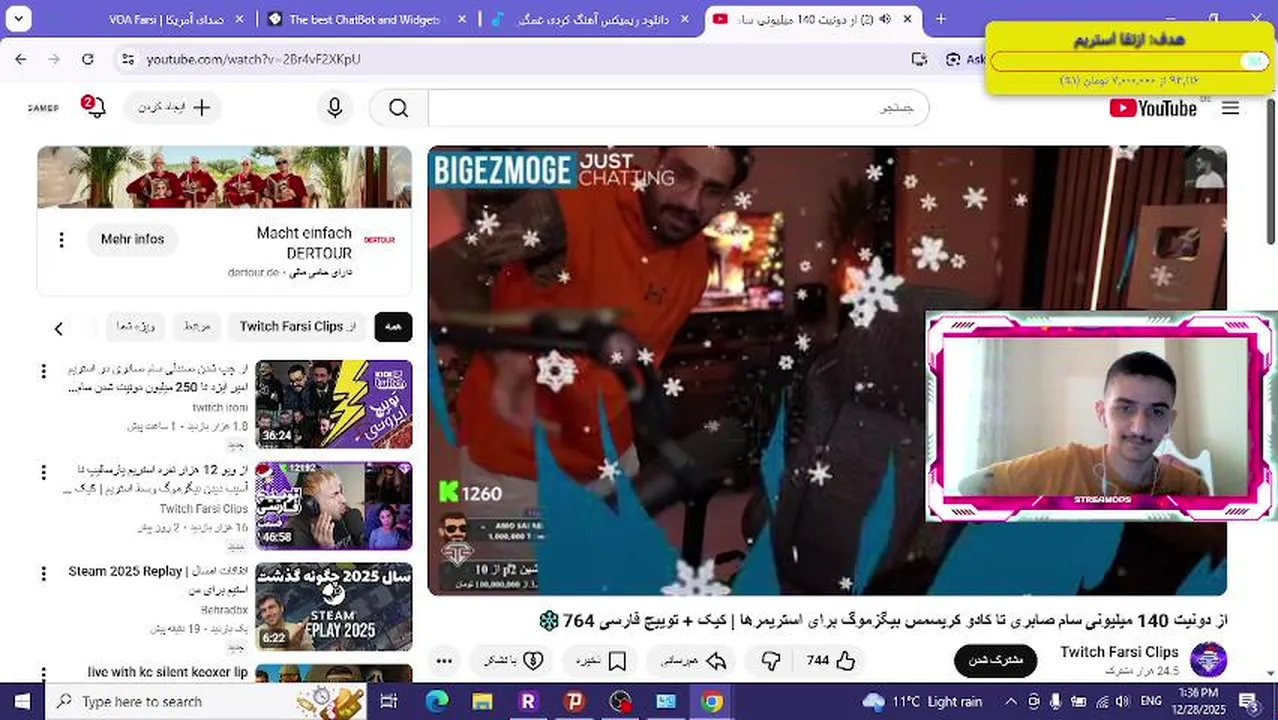Click the Chrome icon on the taskbar
The image size is (1278, 720).
[x=712, y=702]
